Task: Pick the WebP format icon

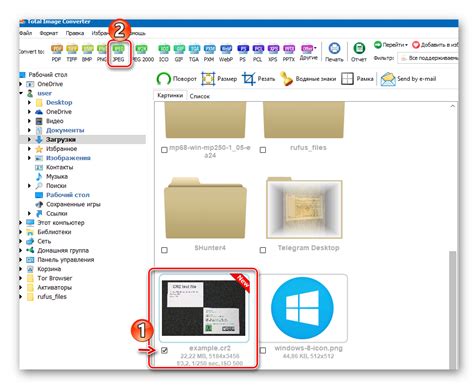Action: tap(226, 53)
